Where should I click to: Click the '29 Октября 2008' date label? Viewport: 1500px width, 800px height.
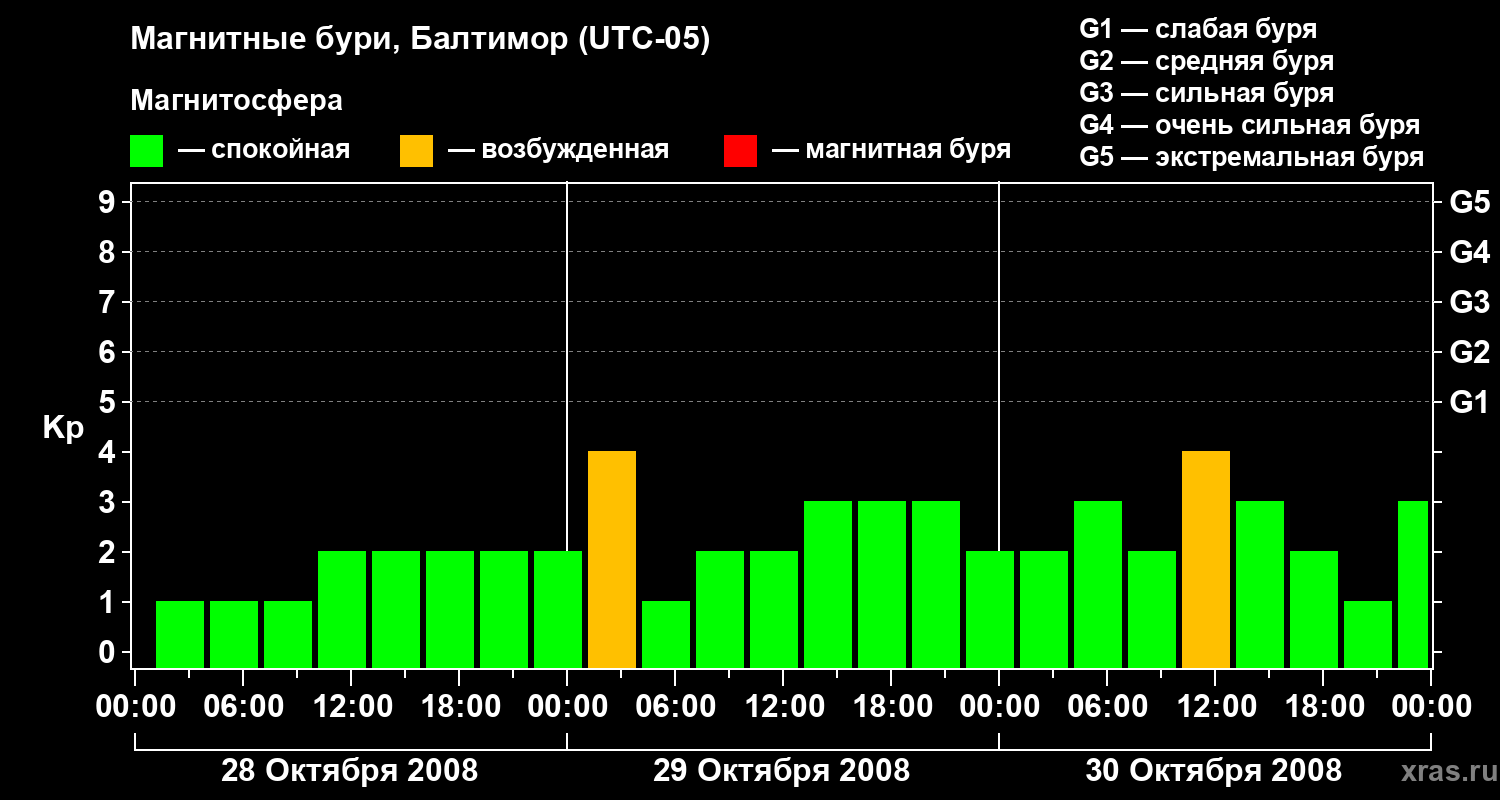coord(782,771)
